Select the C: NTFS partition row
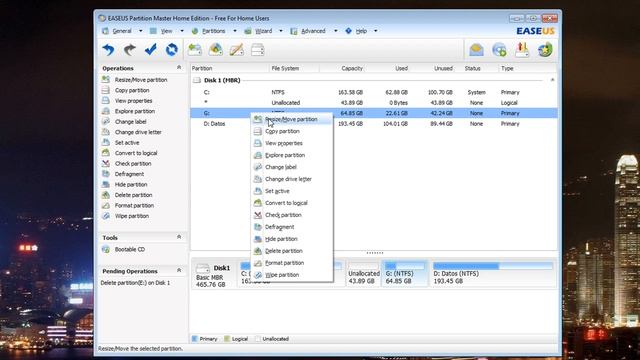640x360 pixels. (x=373, y=92)
